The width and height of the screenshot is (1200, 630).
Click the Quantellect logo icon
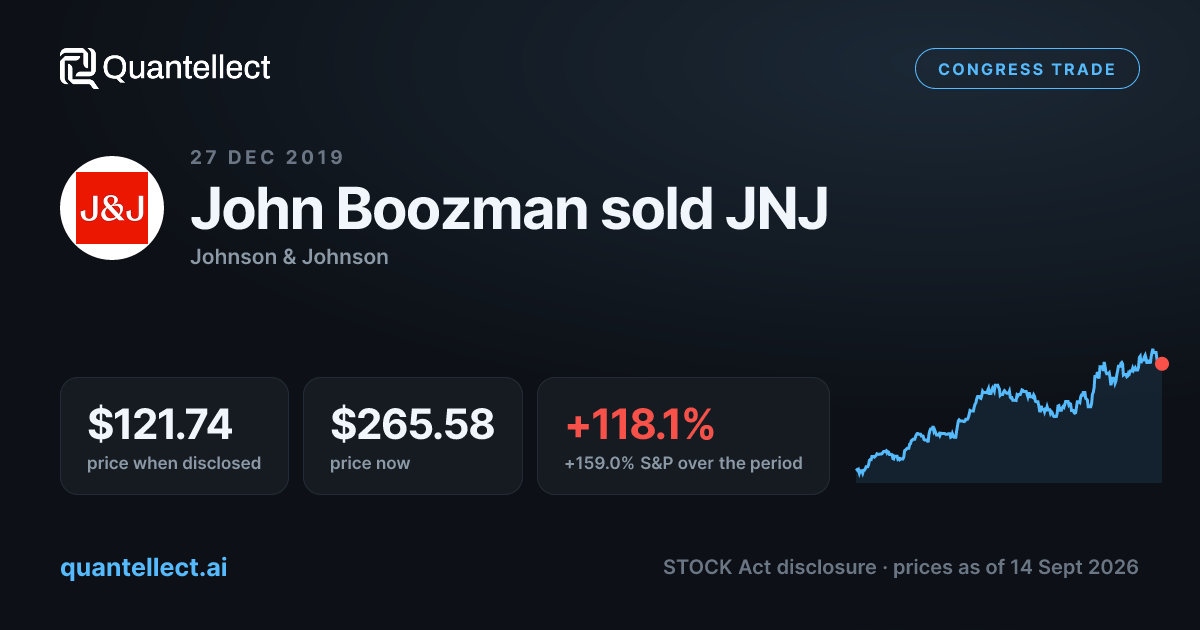(78, 68)
